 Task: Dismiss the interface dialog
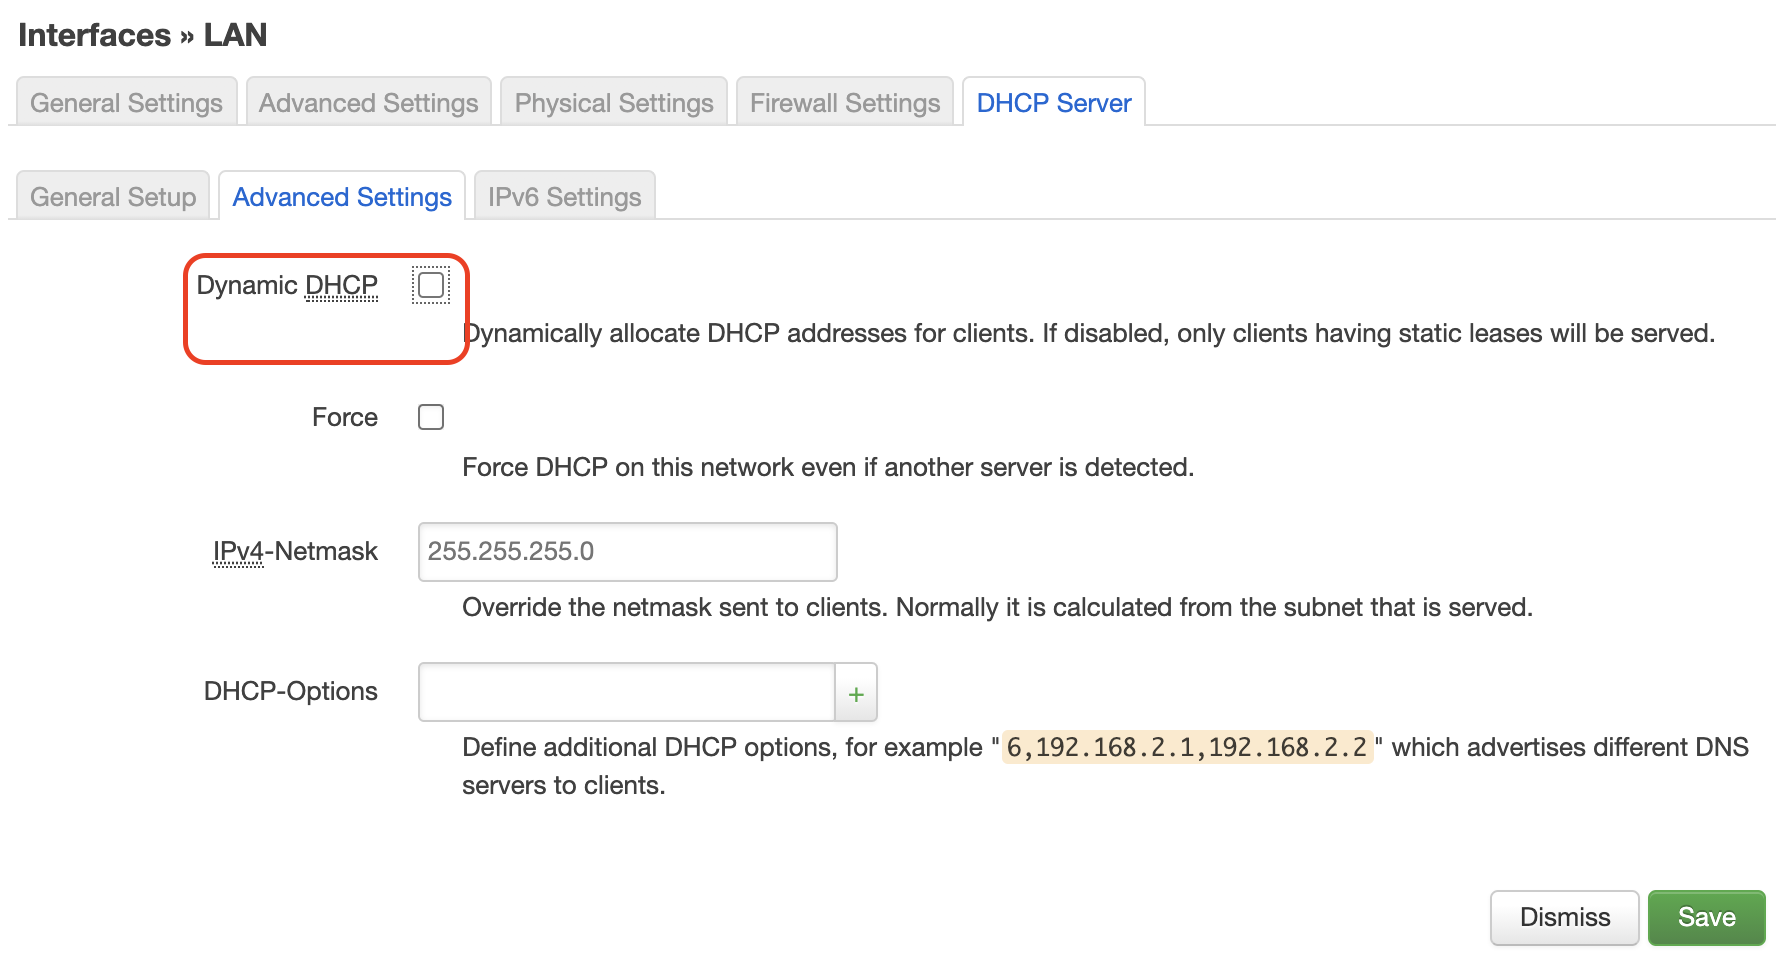[x=1565, y=917]
